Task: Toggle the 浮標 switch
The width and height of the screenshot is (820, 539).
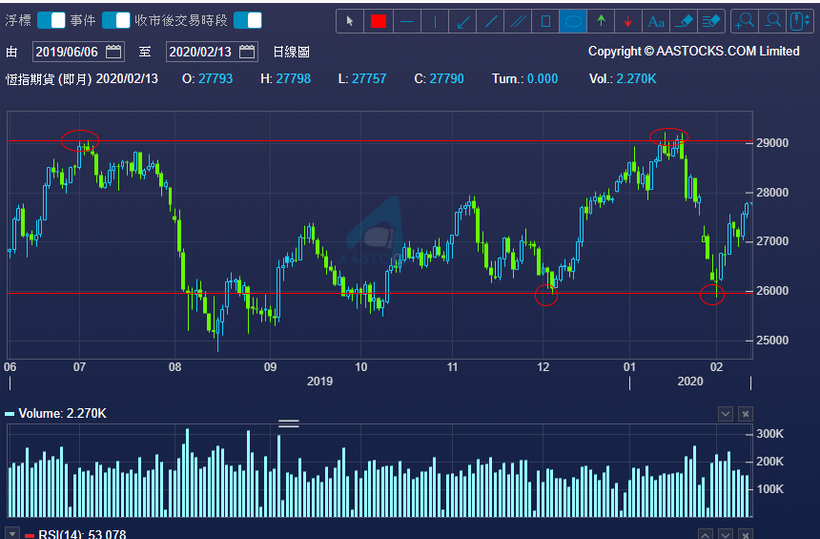Action: pyautogui.click(x=51, y=20)
